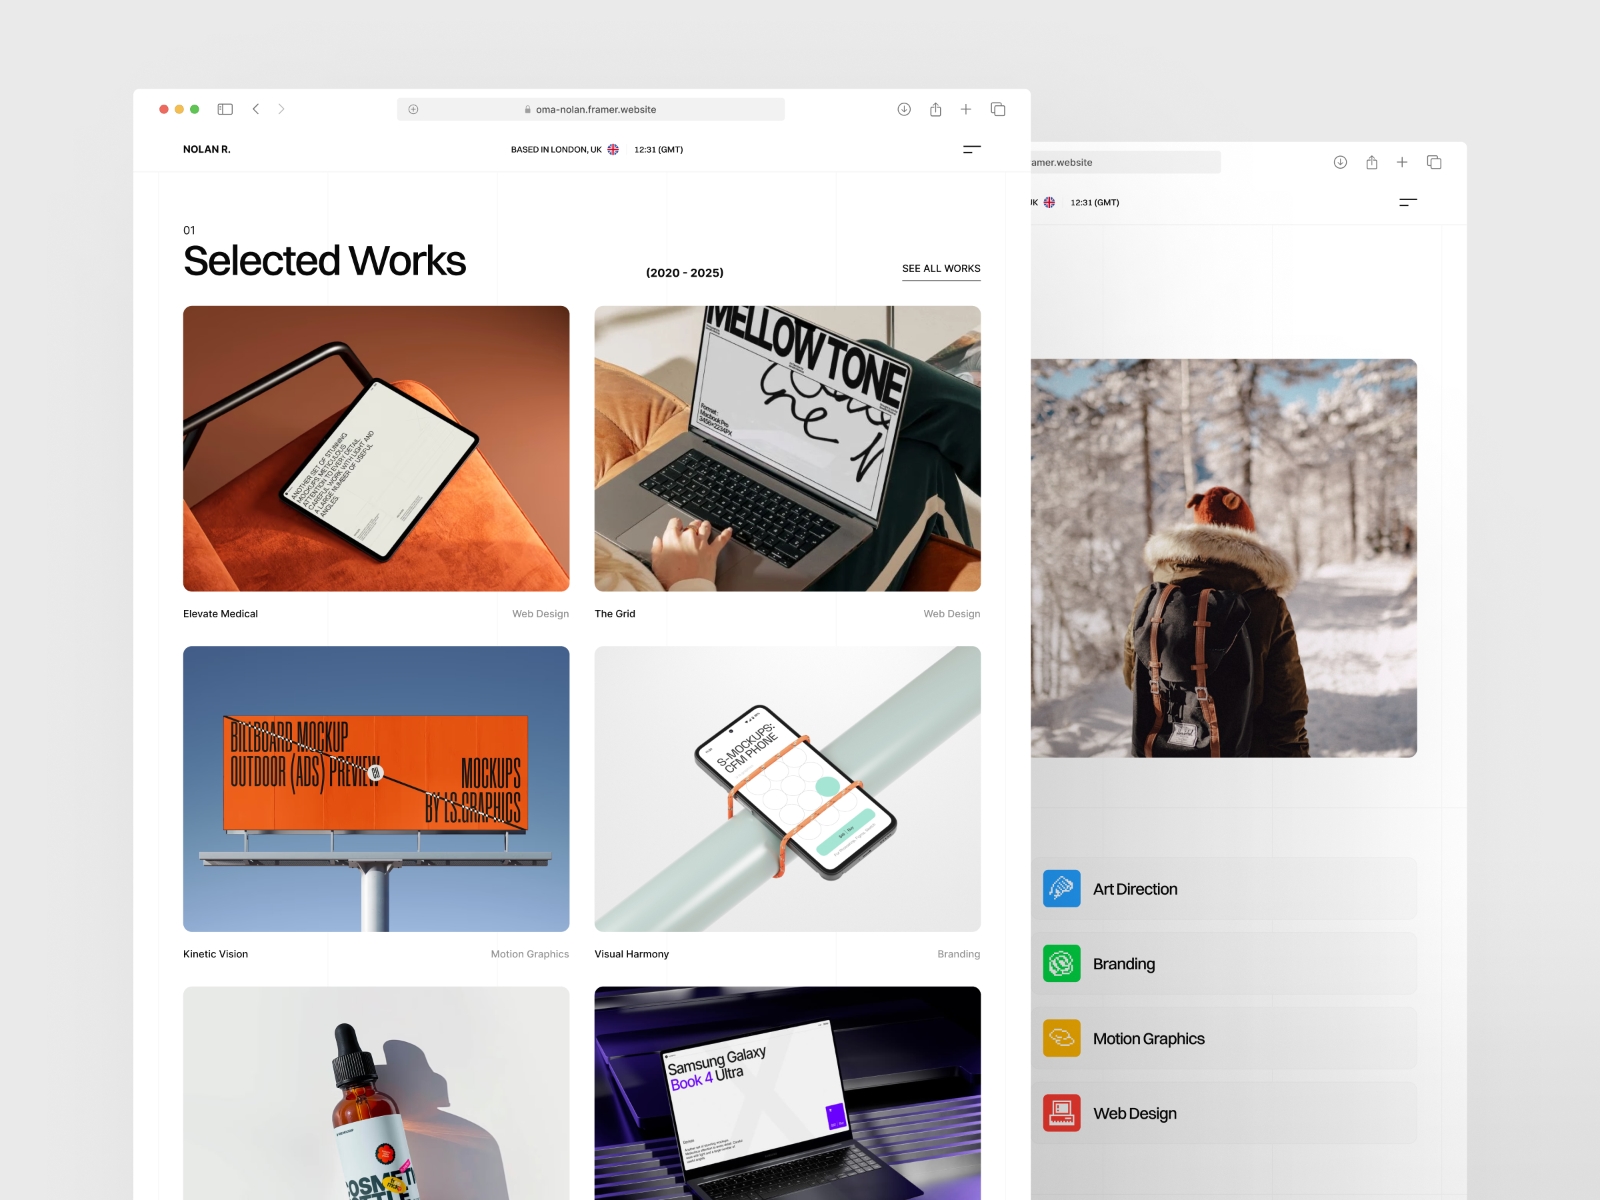The height and width of the screenshot is (1200, 1600).
Task: Show tab overview in front browser
Action: (998, 109)
